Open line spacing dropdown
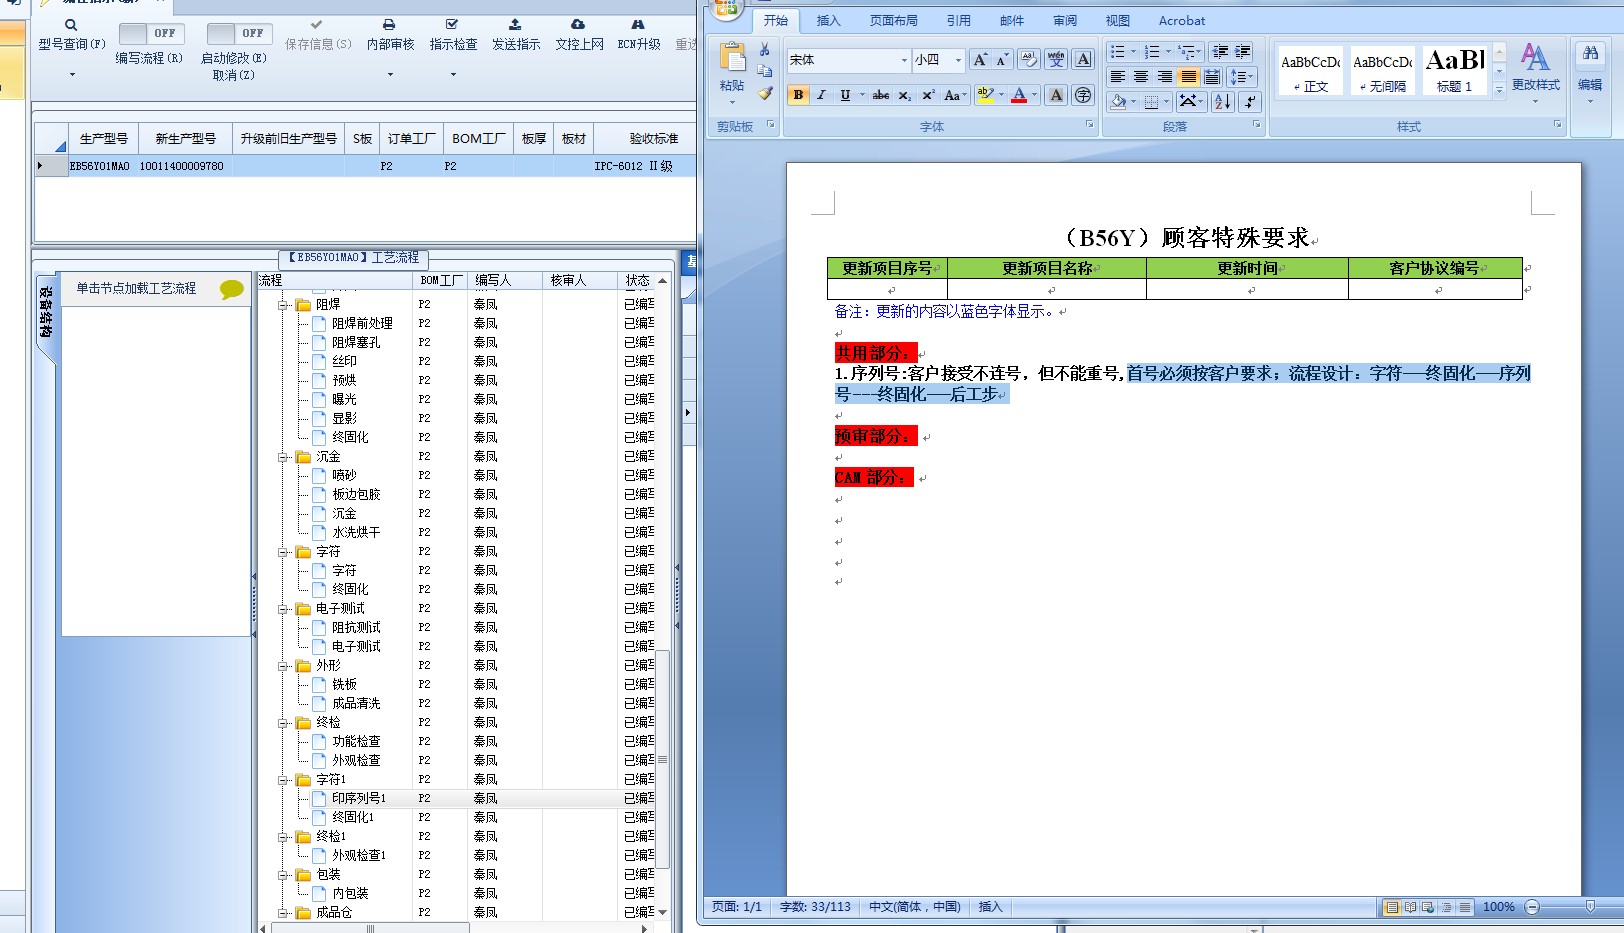Image resolution: width=1624 pixels, height=933 pixels. point(1241,77)
